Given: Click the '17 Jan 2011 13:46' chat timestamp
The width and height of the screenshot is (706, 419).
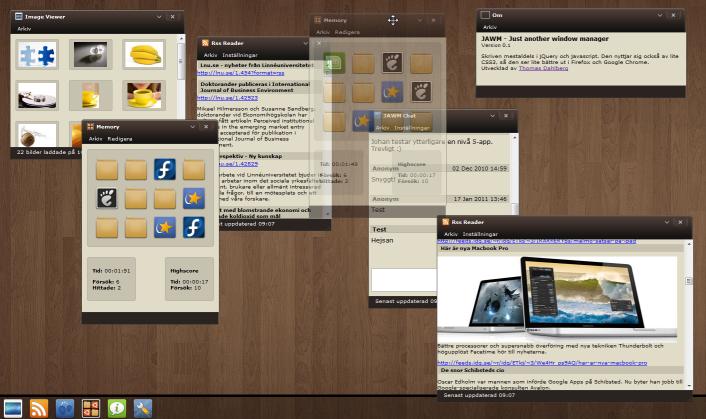Looking at the screenshot, I should point(480,198).
